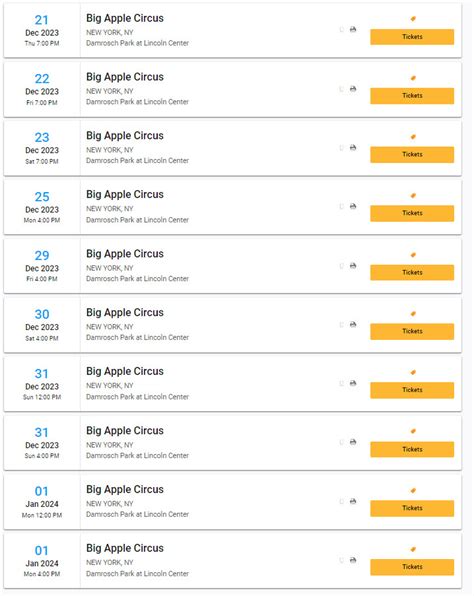474x596 pixels.
Task: Click the printer icon for Dec 23 Sat 7:00 PM
Action: pos(353,147)
